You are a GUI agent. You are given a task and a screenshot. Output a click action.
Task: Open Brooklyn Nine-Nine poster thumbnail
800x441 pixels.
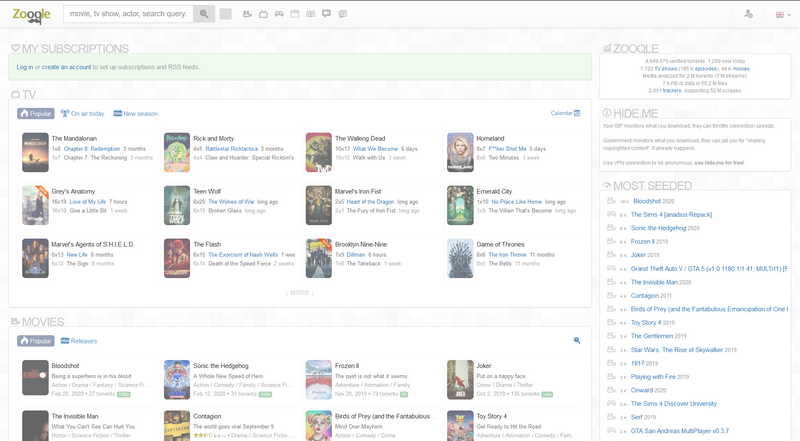(319, 258)
